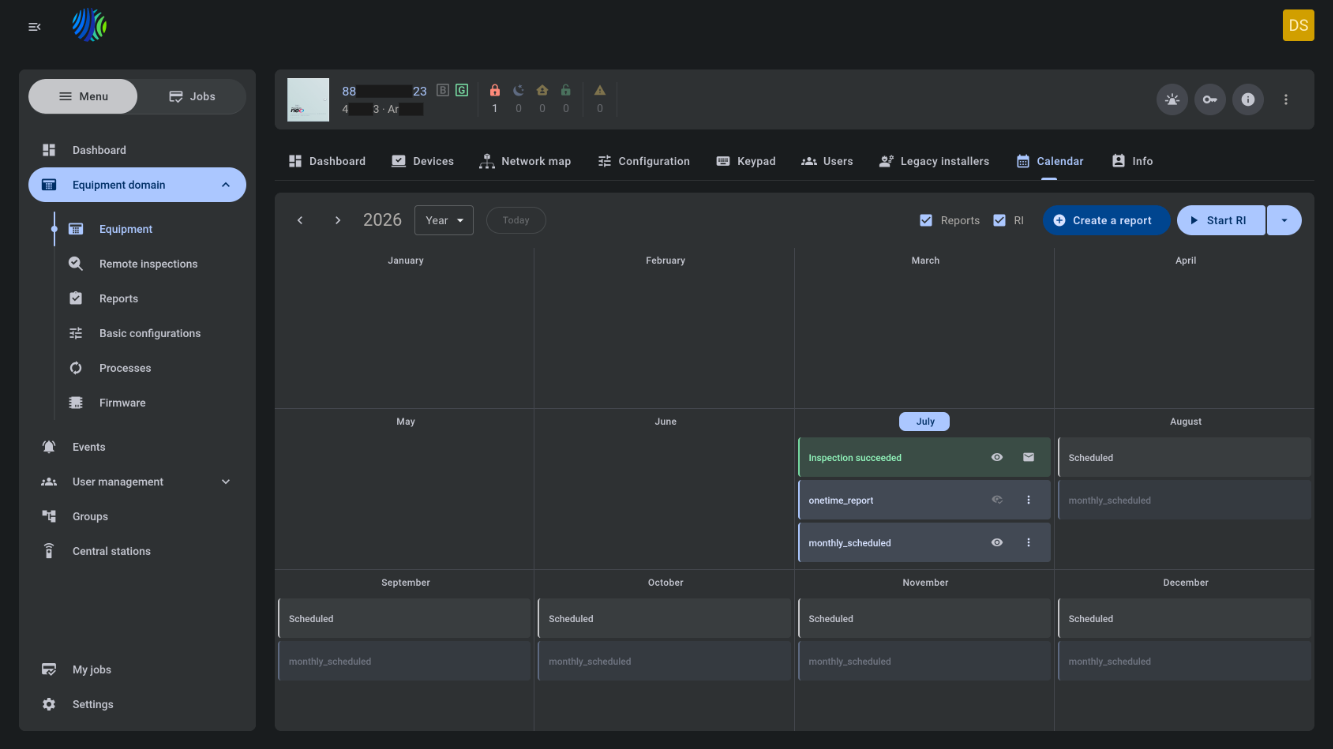Open three-dot menu for onetime_report
The width and height of the screenshot is (1333, 749).
point(1028,500)
